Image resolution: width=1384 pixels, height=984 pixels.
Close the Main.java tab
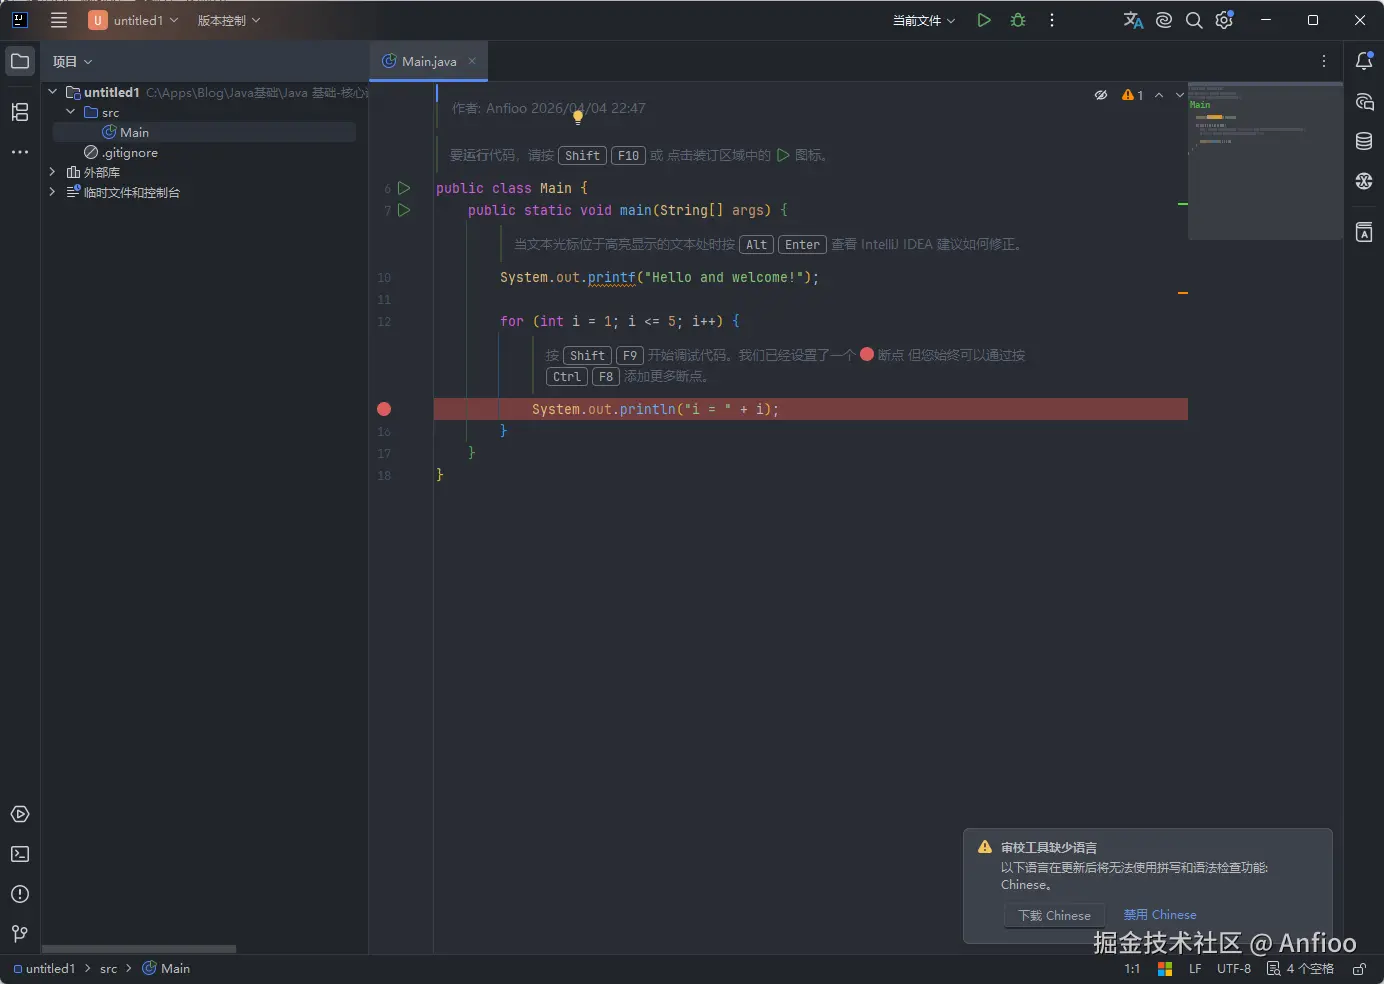pos(472,61)
